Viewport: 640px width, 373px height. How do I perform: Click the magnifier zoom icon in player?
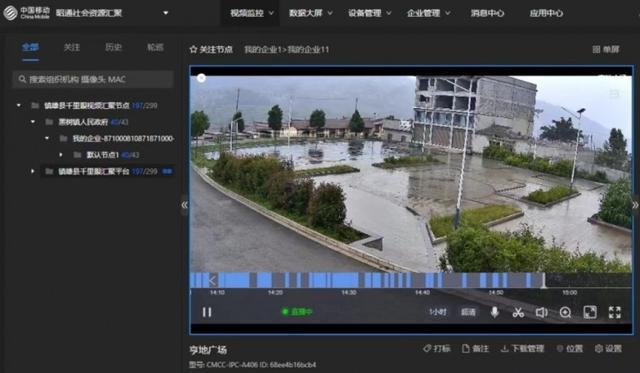pos(565,313)
